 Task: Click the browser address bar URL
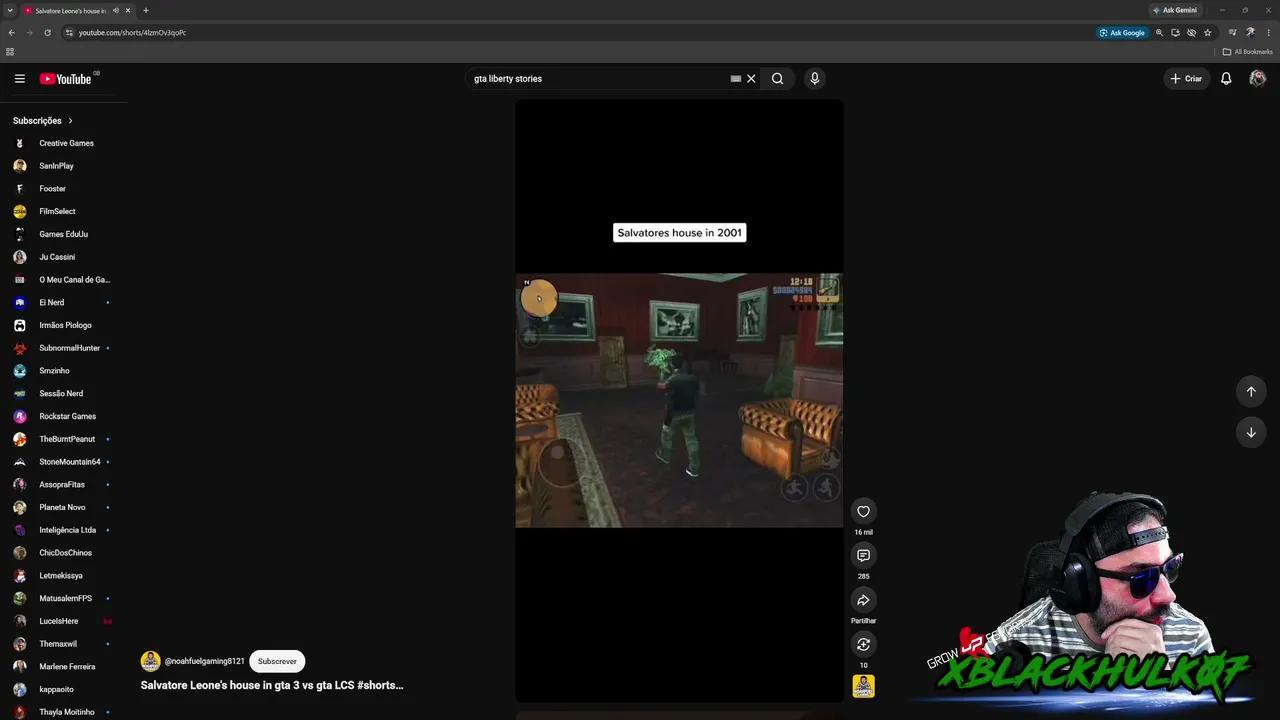pos(132,33)
